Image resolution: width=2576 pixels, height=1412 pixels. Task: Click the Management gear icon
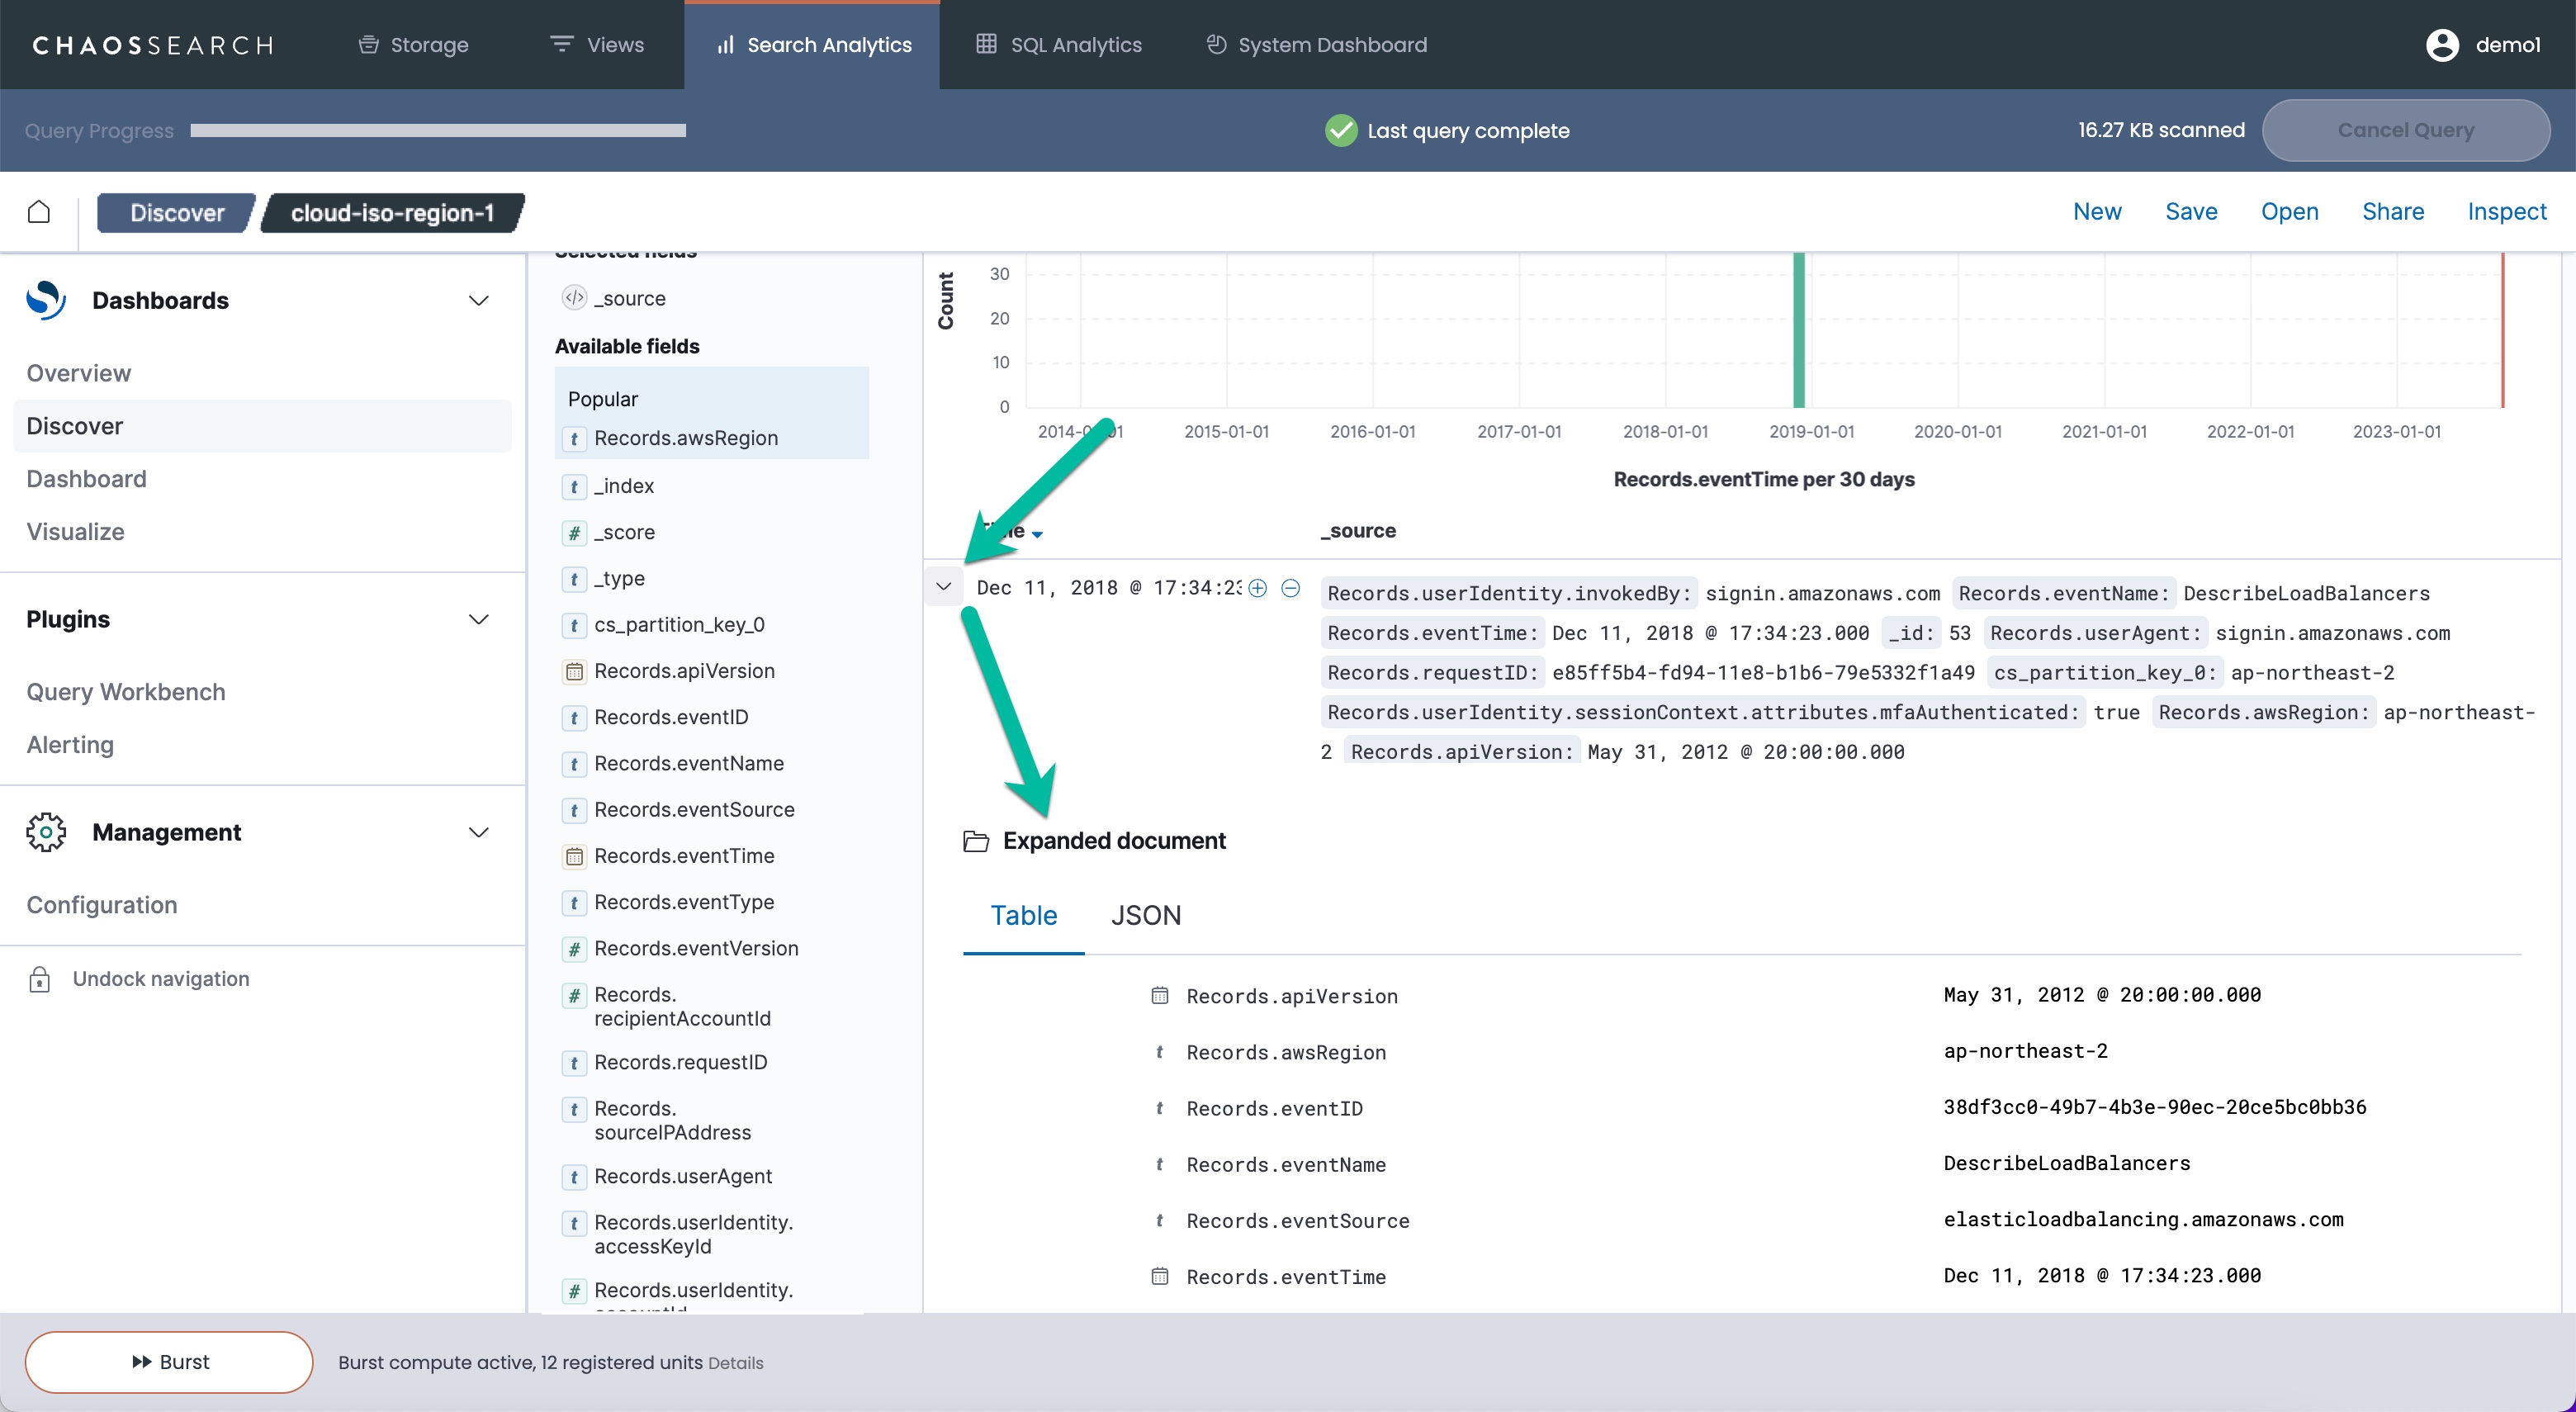(46, 832)
